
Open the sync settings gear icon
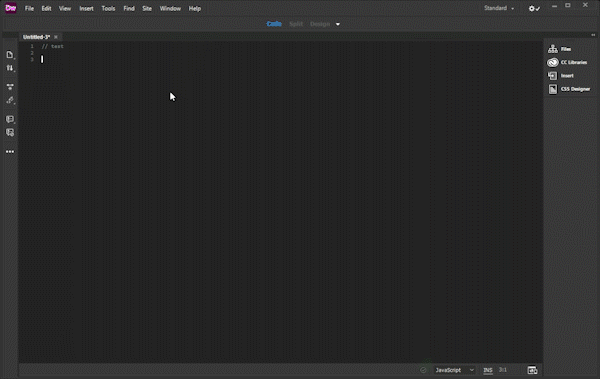point(534,8)
